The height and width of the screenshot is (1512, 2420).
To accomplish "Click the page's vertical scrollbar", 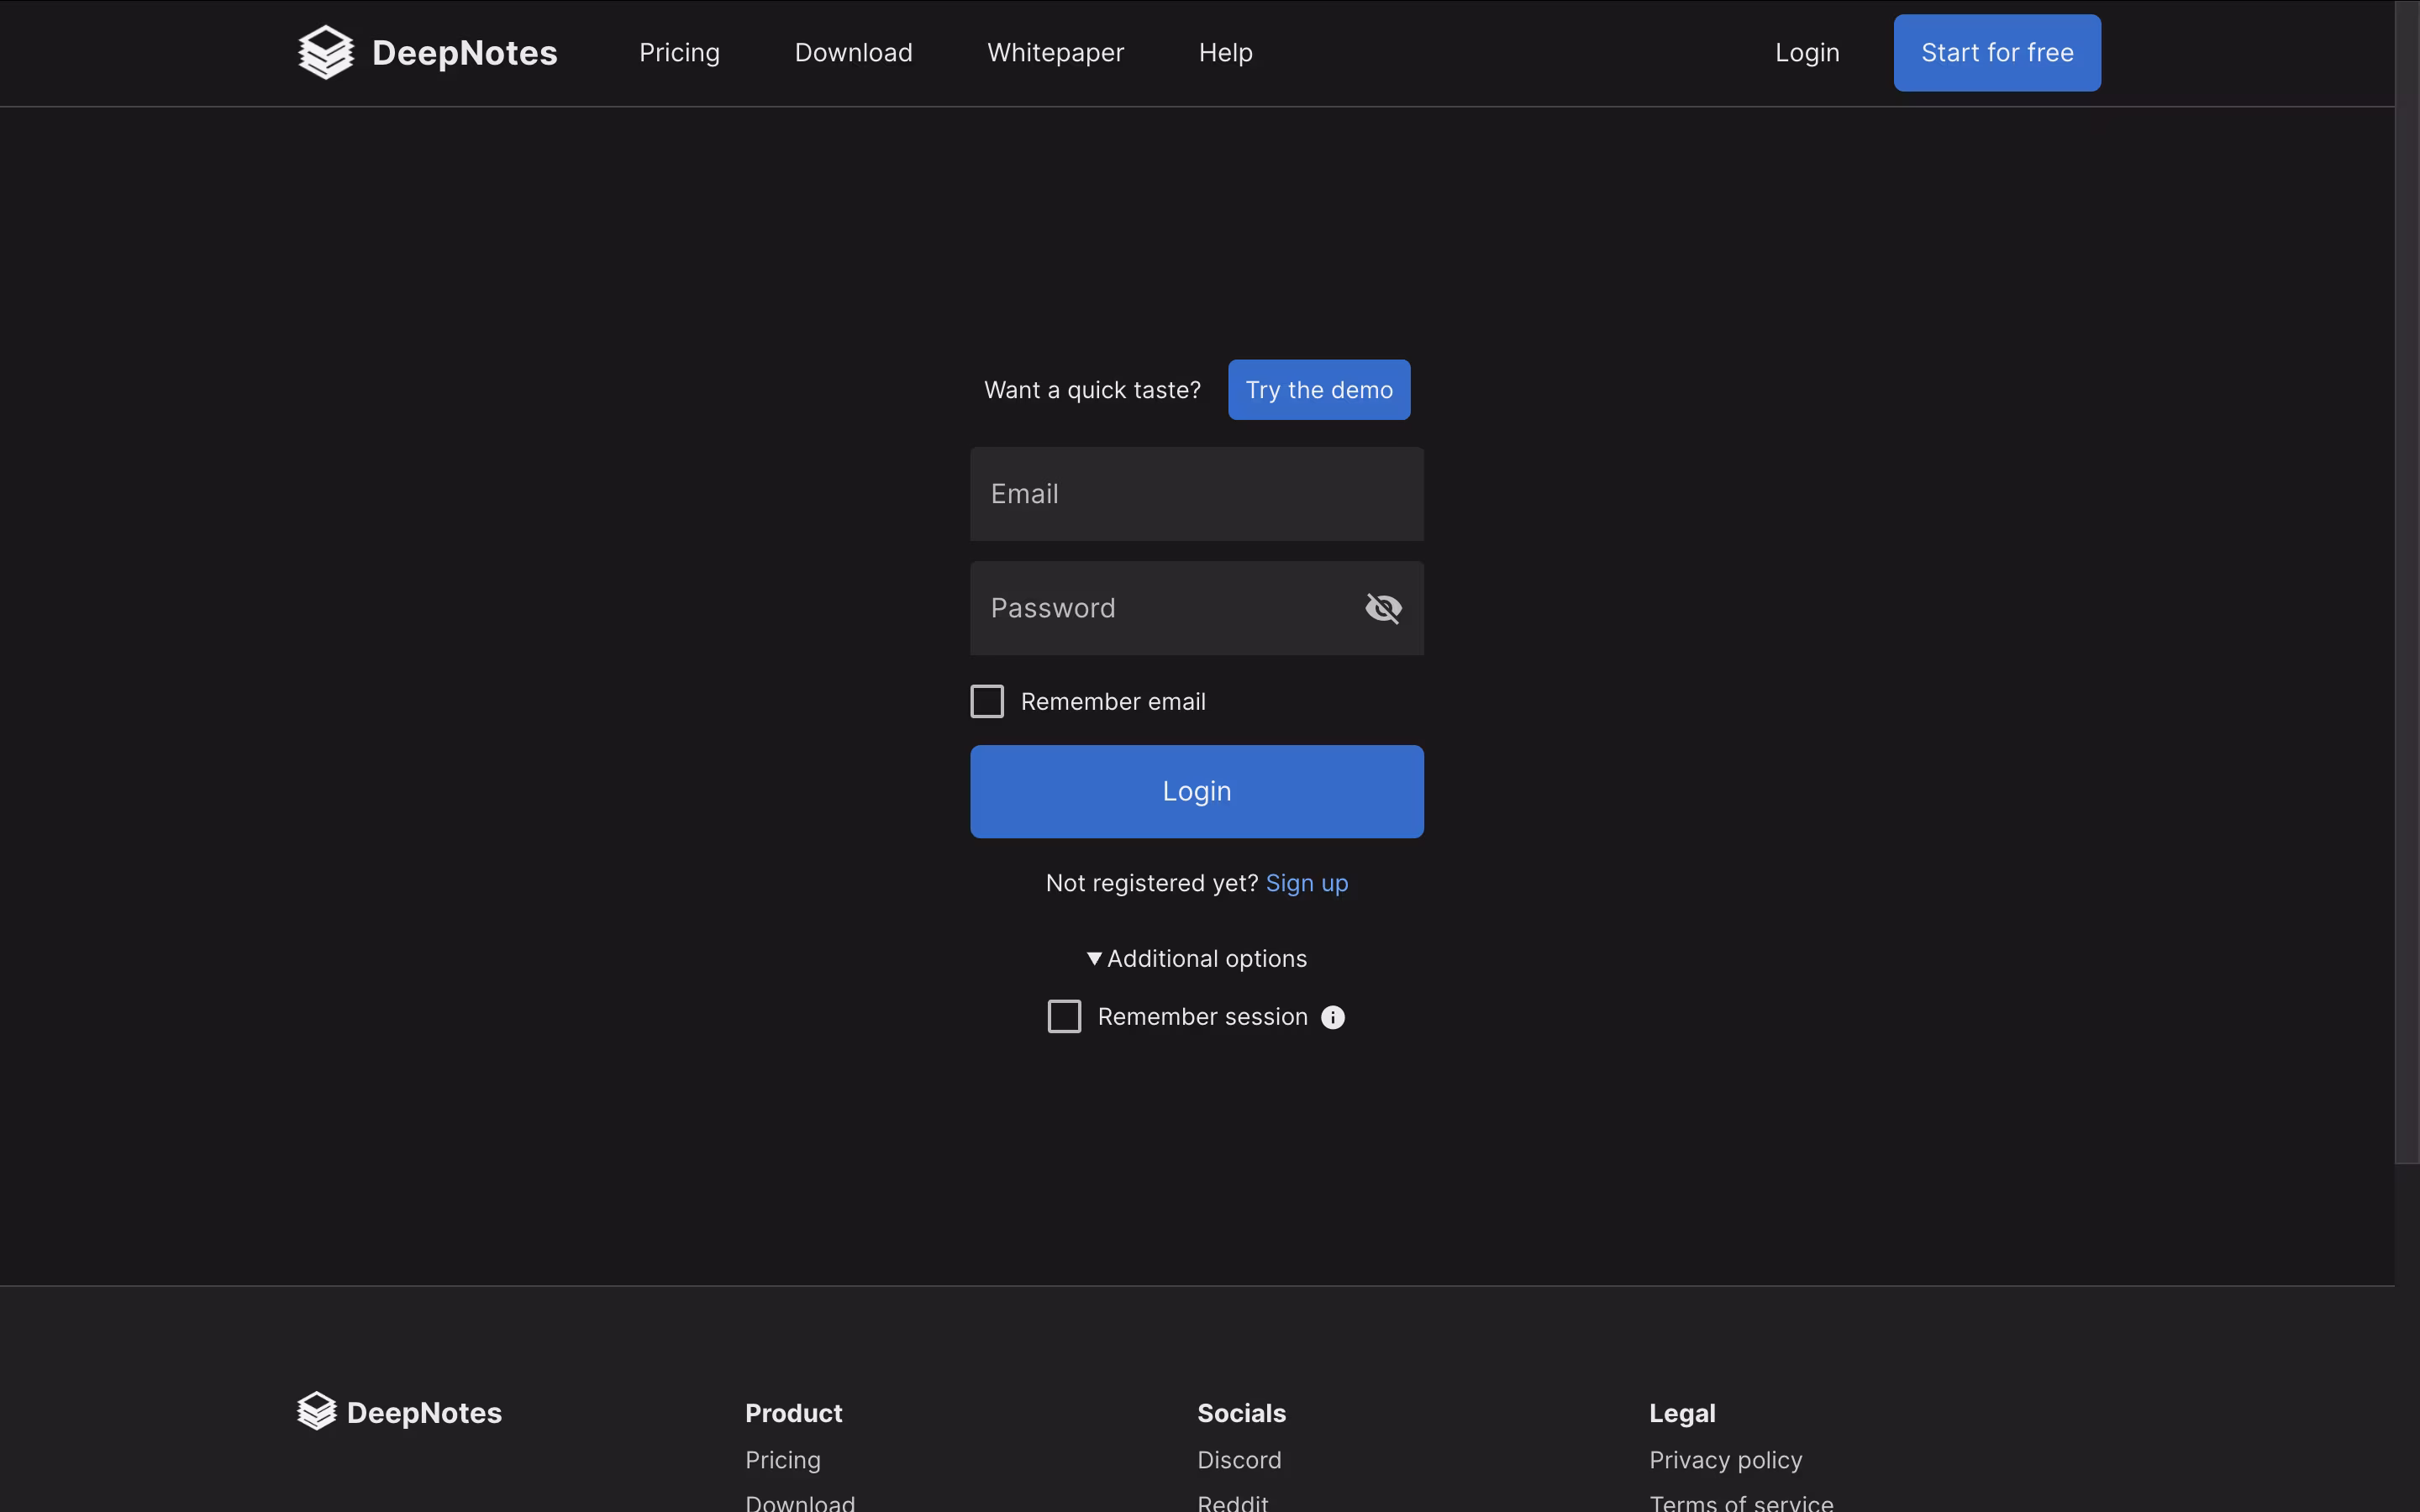I will [x=2406, y=580].
